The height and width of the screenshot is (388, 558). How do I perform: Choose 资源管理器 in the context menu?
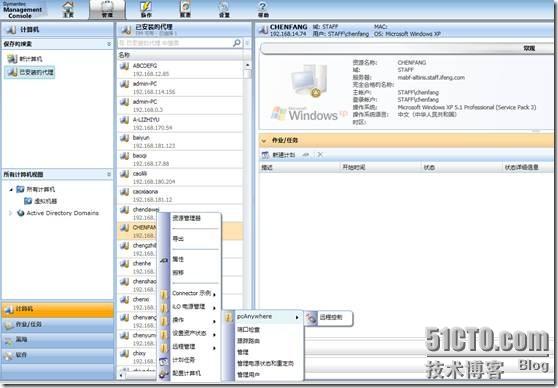[x=186, y=218]
